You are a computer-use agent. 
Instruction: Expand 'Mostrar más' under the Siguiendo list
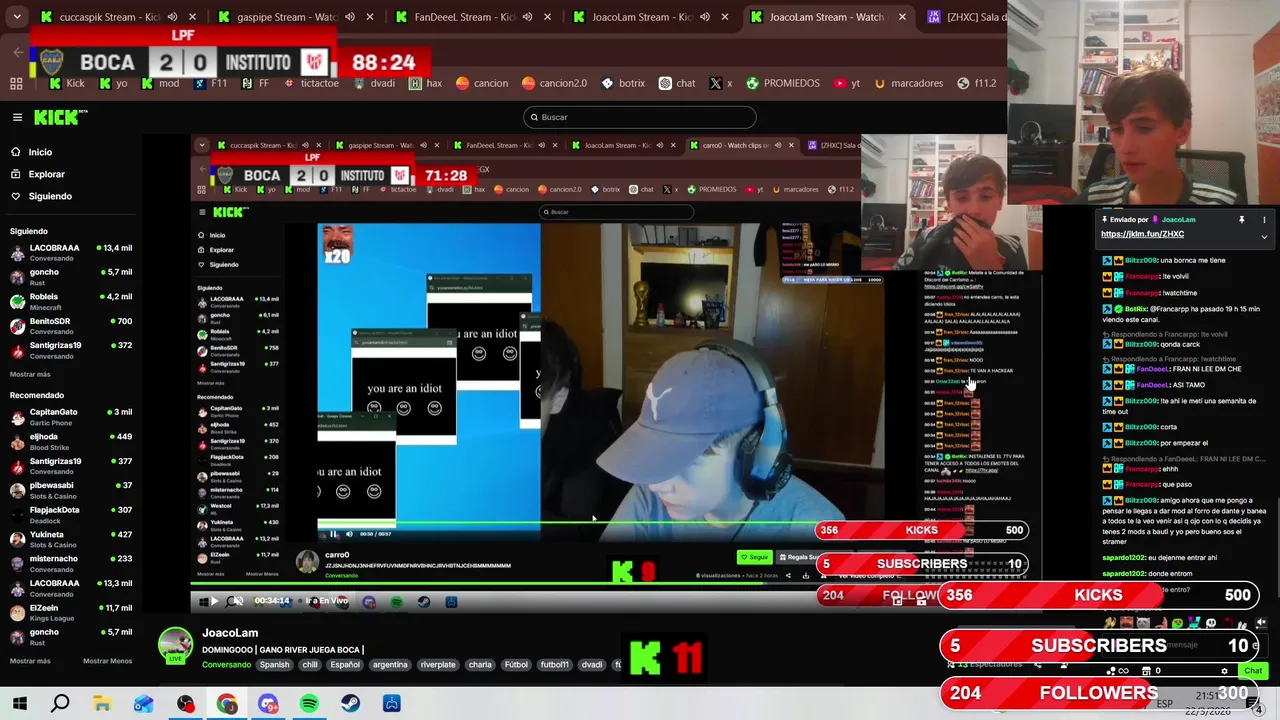click(x=30, y=374)
